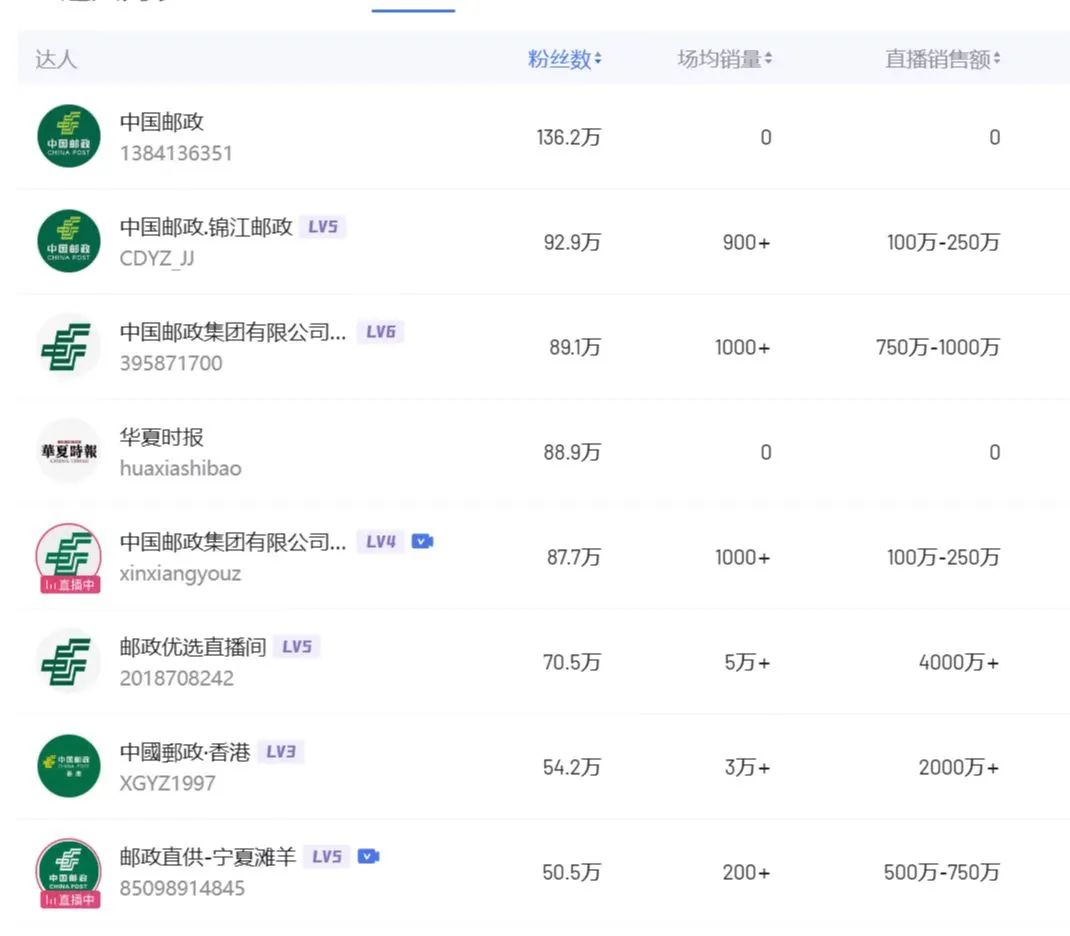The width and height of the screenshot is (1070, 936).
Task: Open 邮政优选直播间 name link
Action: point(193,647)
